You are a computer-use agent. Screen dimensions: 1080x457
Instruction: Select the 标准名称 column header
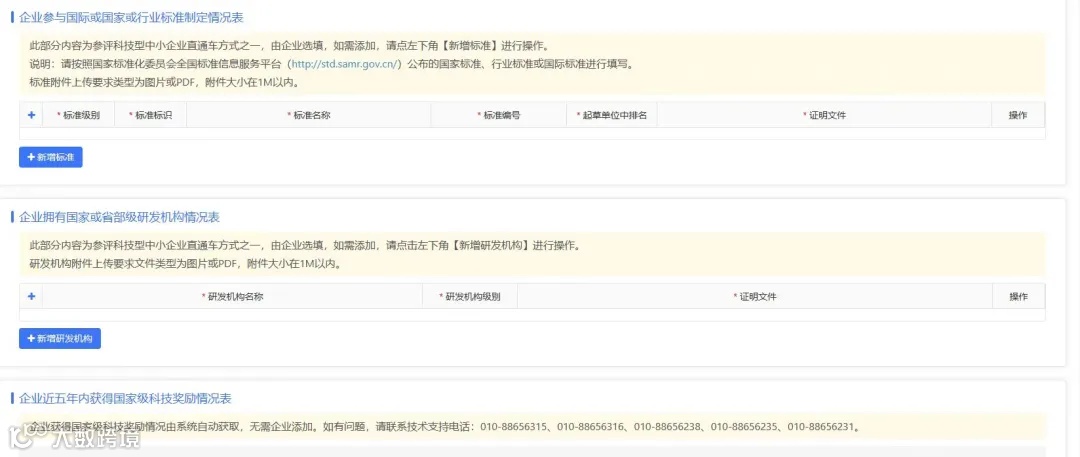[309, 115]
